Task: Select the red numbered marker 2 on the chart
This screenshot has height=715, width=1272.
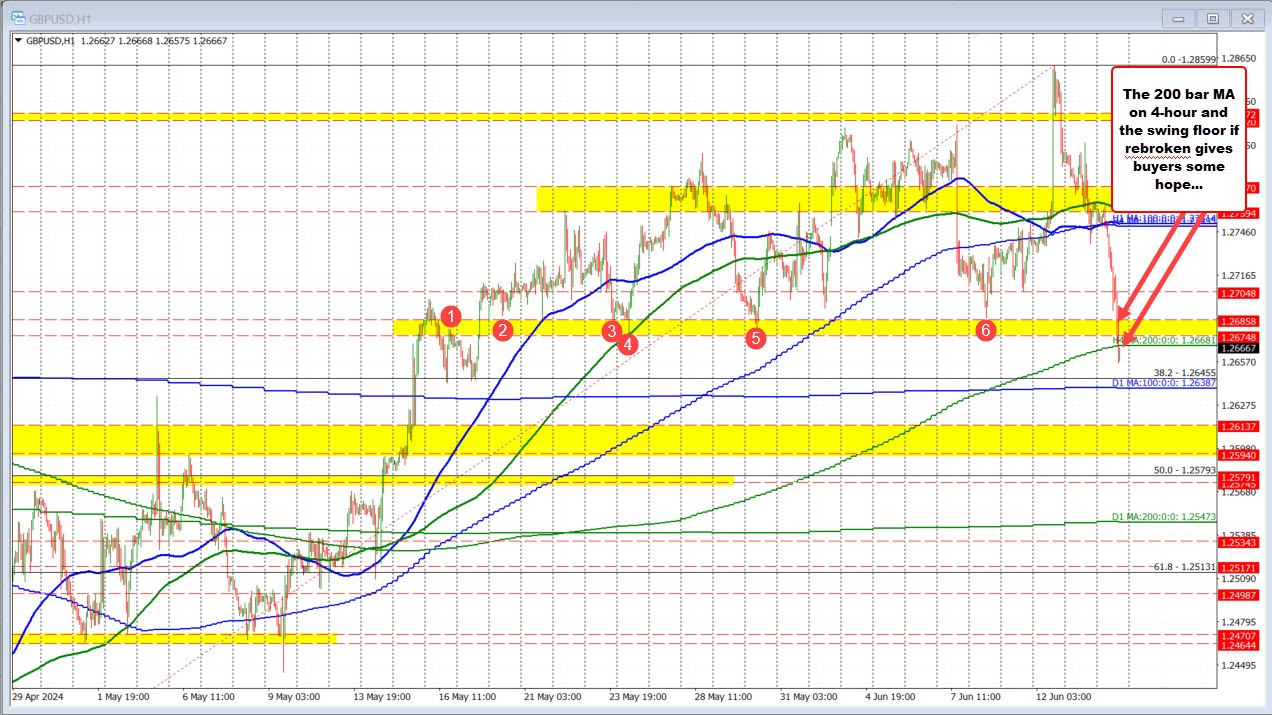Action: coord(502,328)
